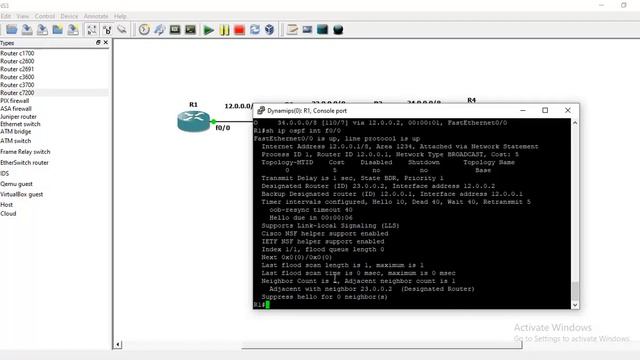This screenshot has height=360, width=640.
Task: Click console scrollbar down arrow
Action: coord(575,304)
